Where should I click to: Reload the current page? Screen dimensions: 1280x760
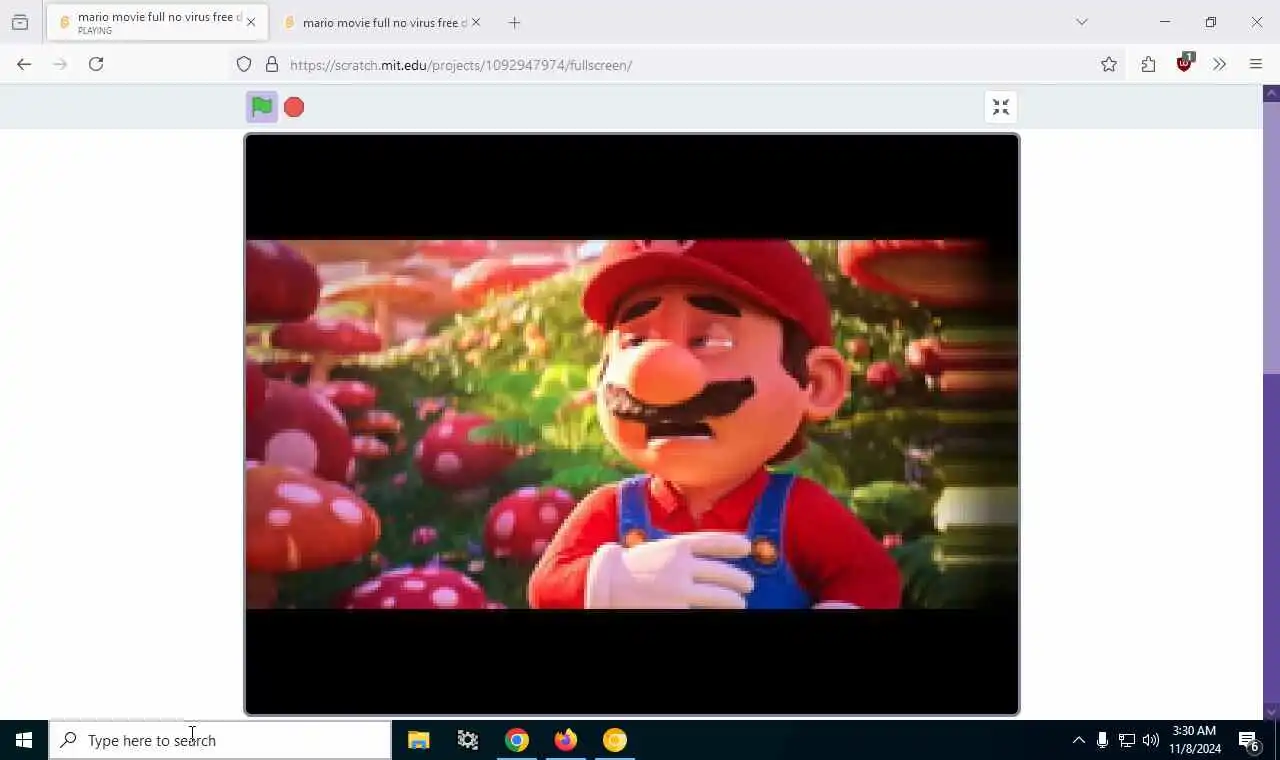coord(96,64)
